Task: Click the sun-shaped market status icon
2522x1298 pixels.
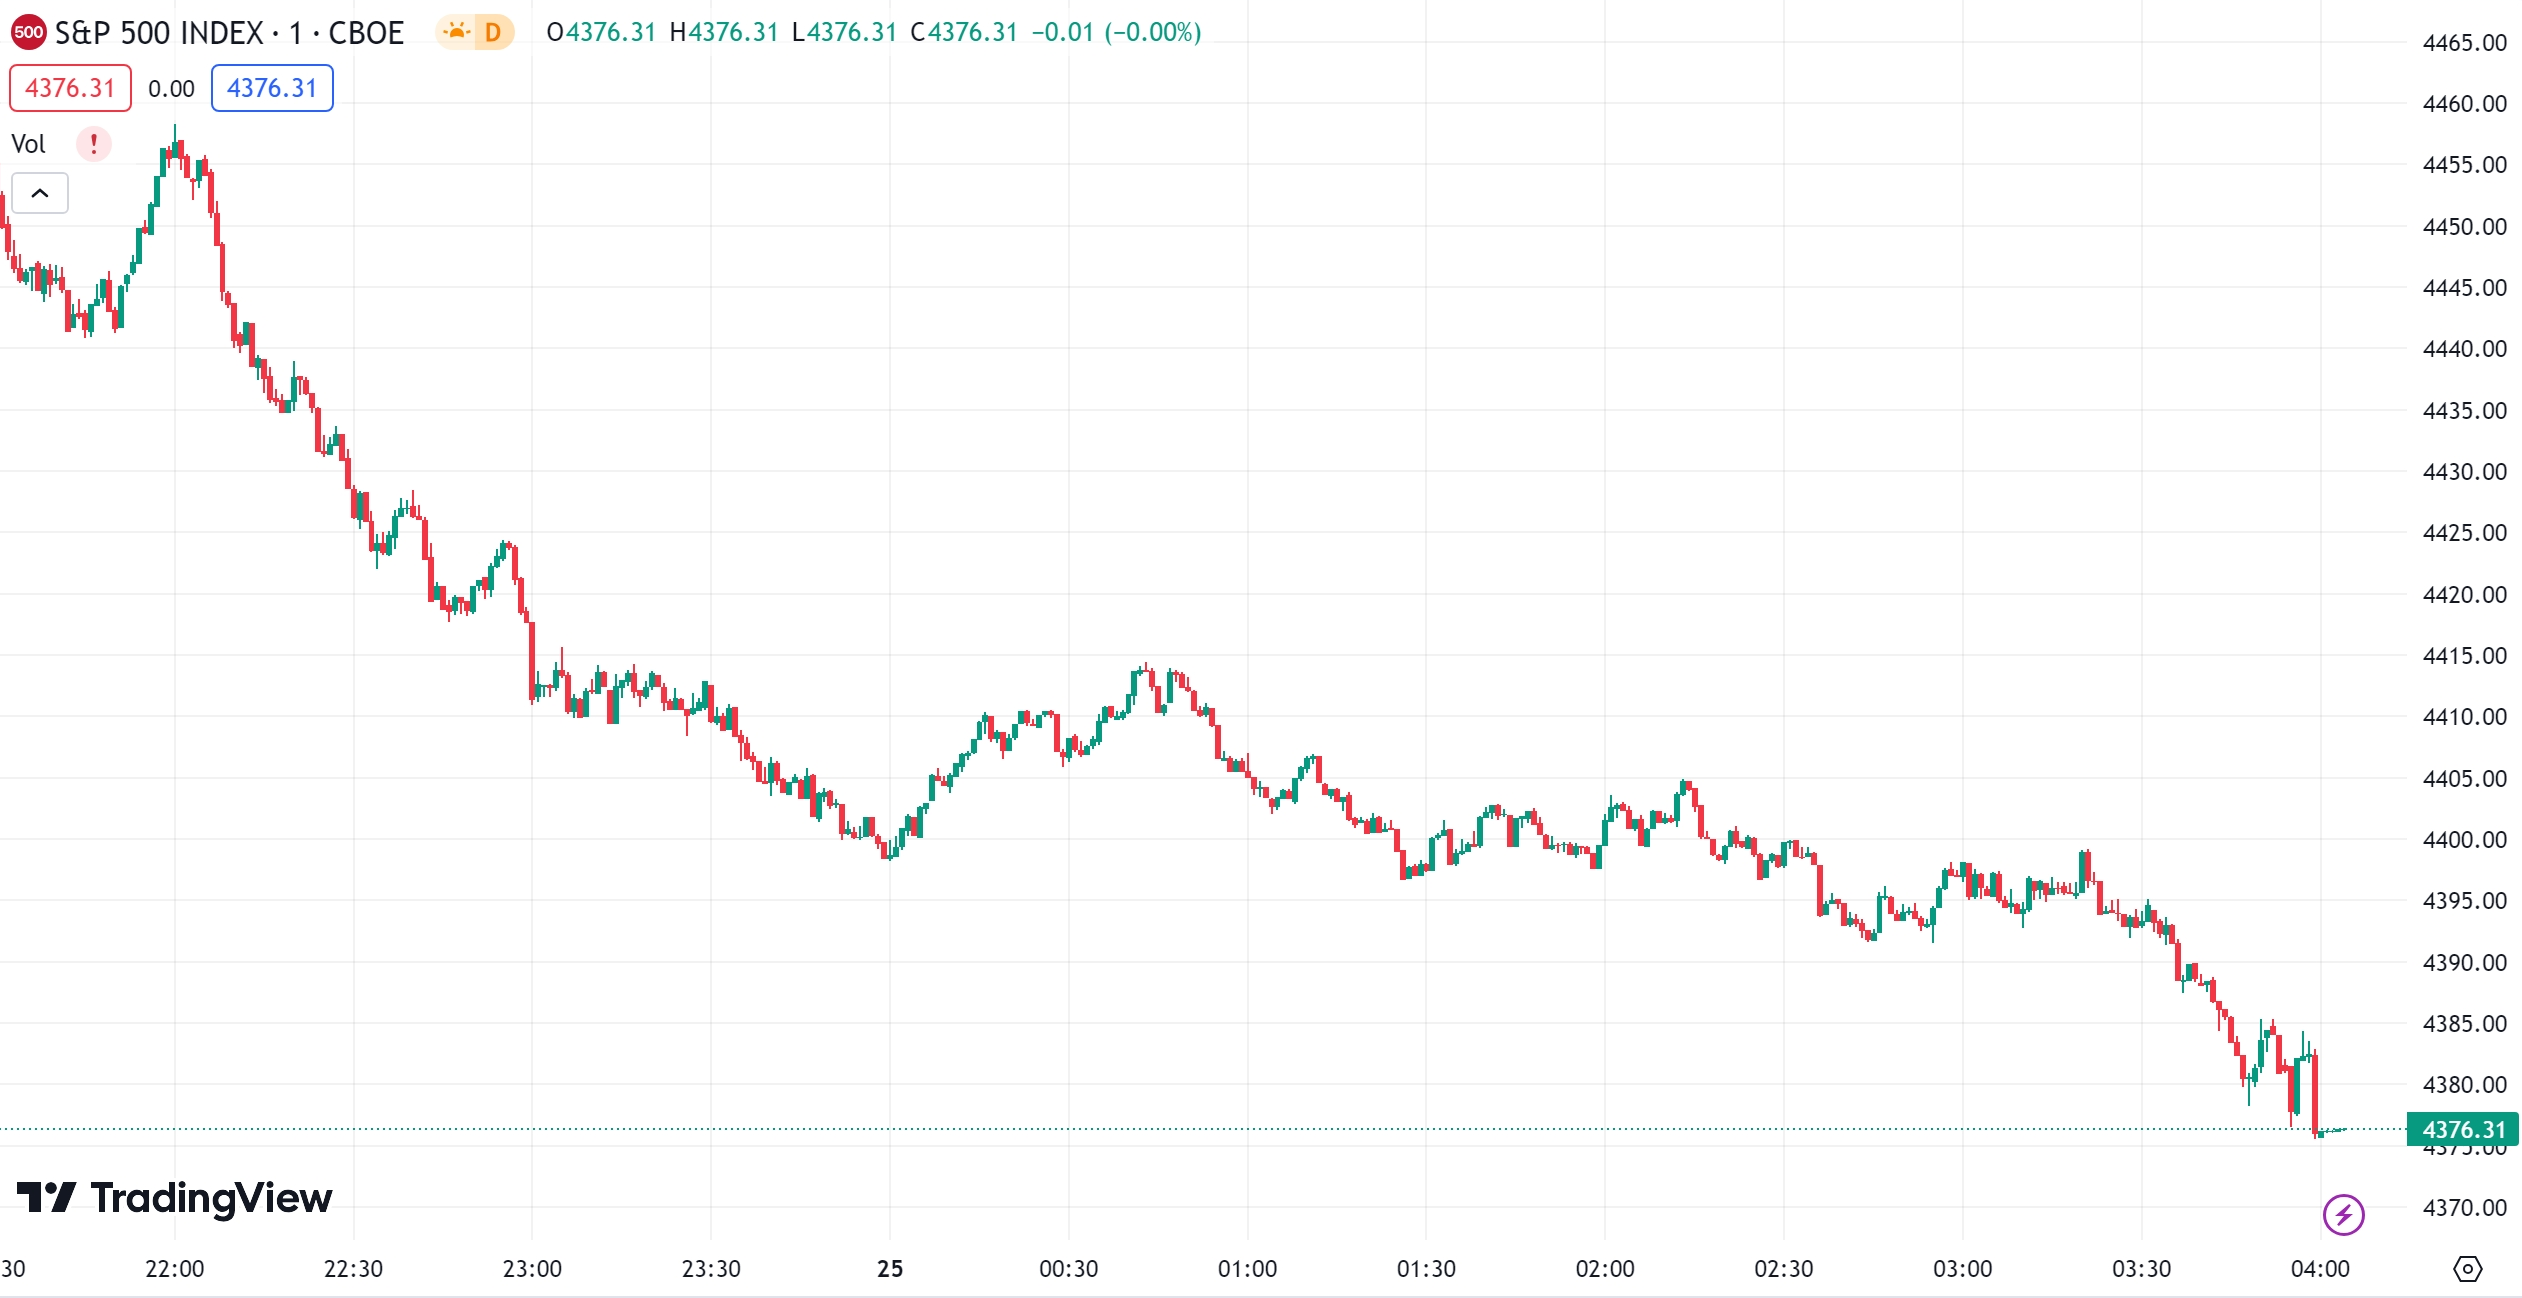Action: (456, 32)
